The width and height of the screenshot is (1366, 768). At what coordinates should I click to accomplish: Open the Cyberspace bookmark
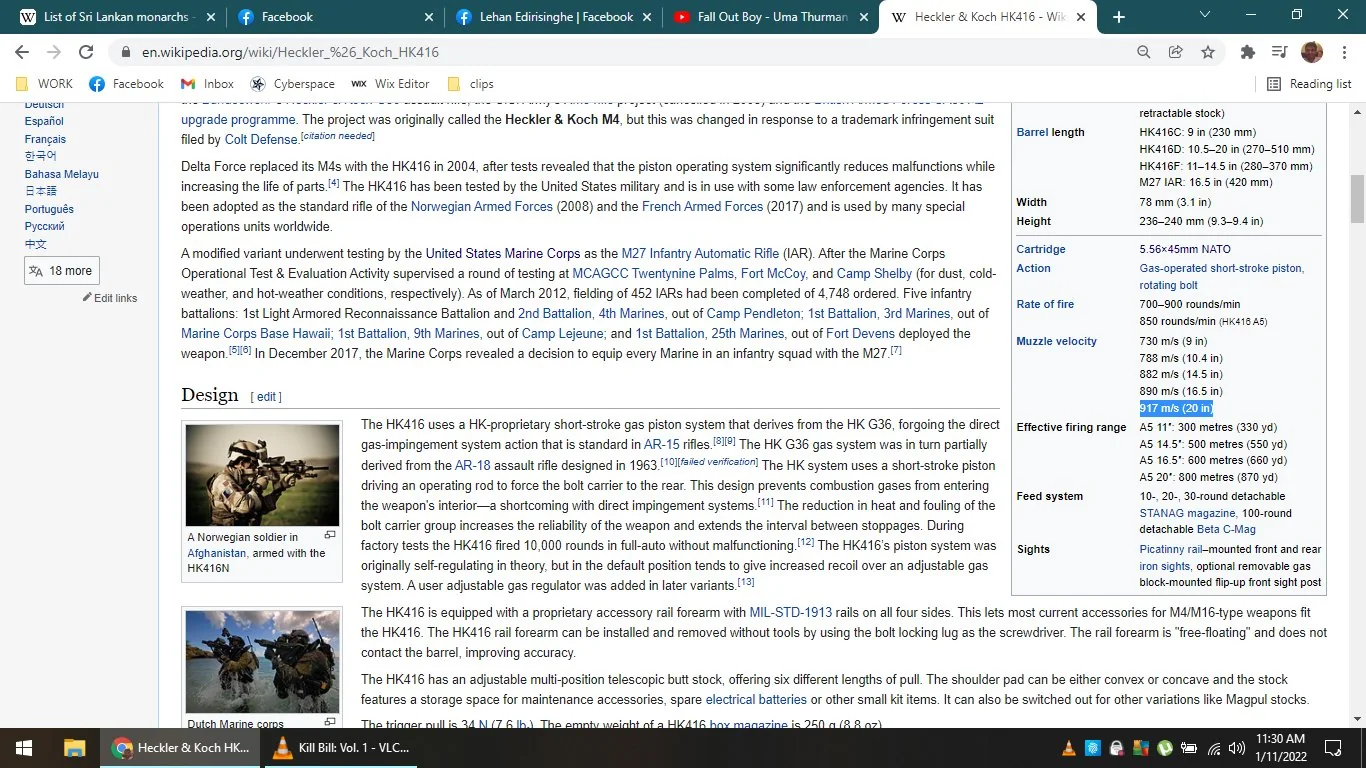point(292,84)
